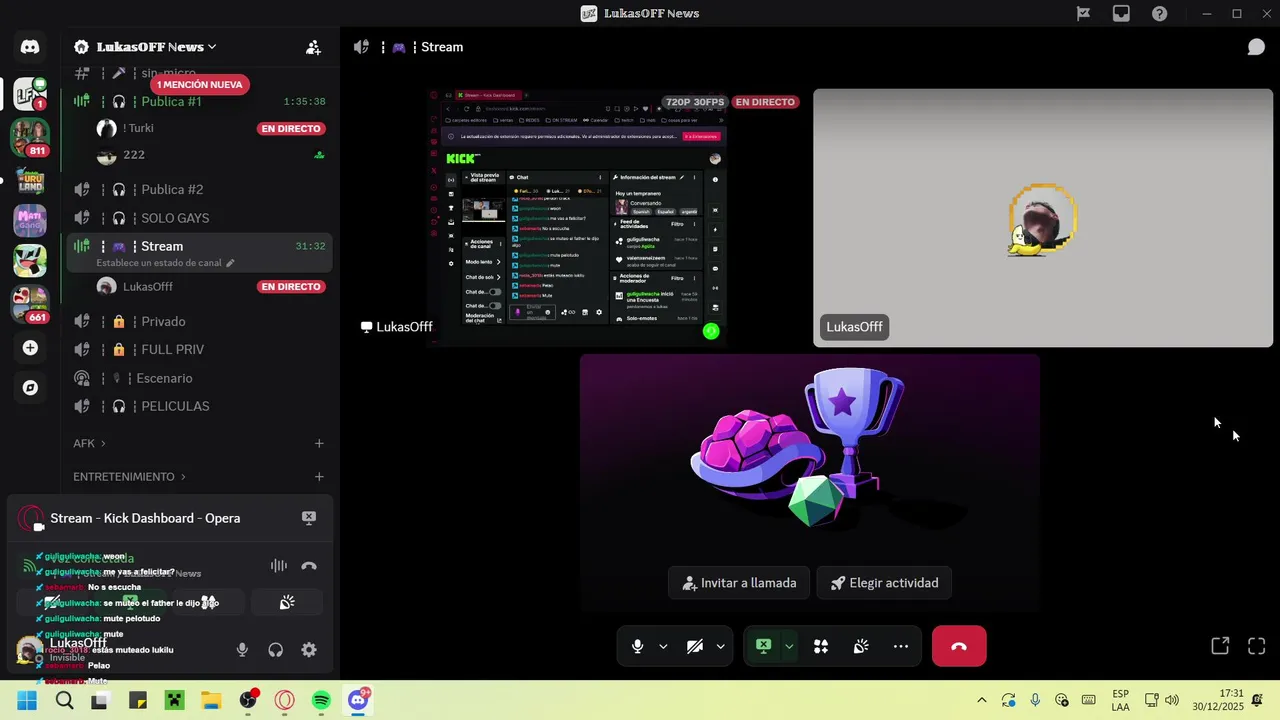Image resolution: width=1280 pixels, height=720 pixels.
Task: Open File Explorer from taskbar
Action: (211, 700)
